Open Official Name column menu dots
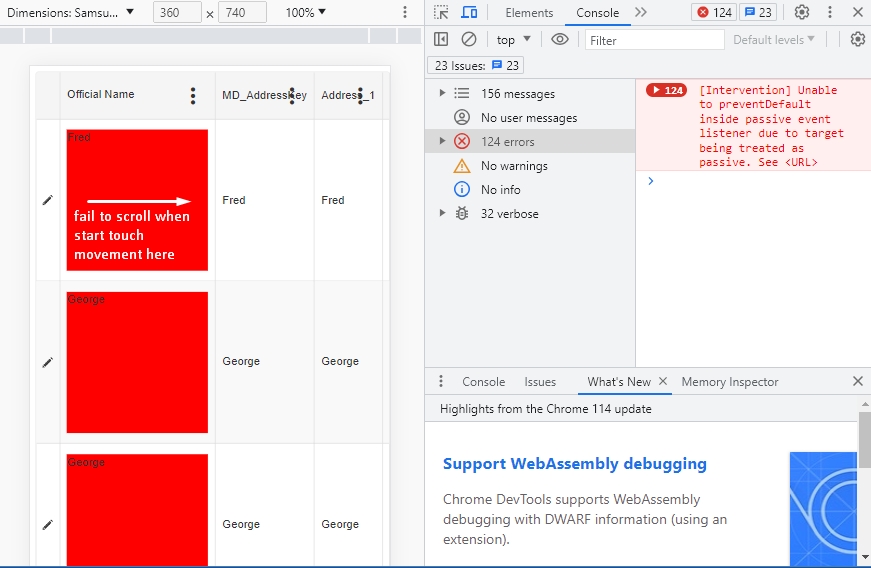This screenshot has height=568, width=871. [x=193, y=95]
